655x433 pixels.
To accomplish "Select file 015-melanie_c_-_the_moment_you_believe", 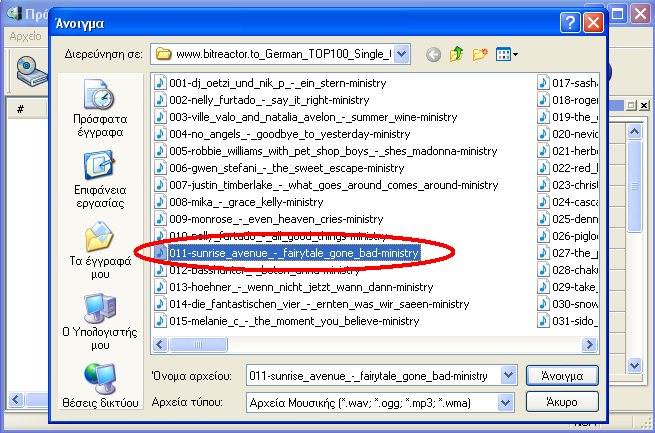I will point(287,321).
